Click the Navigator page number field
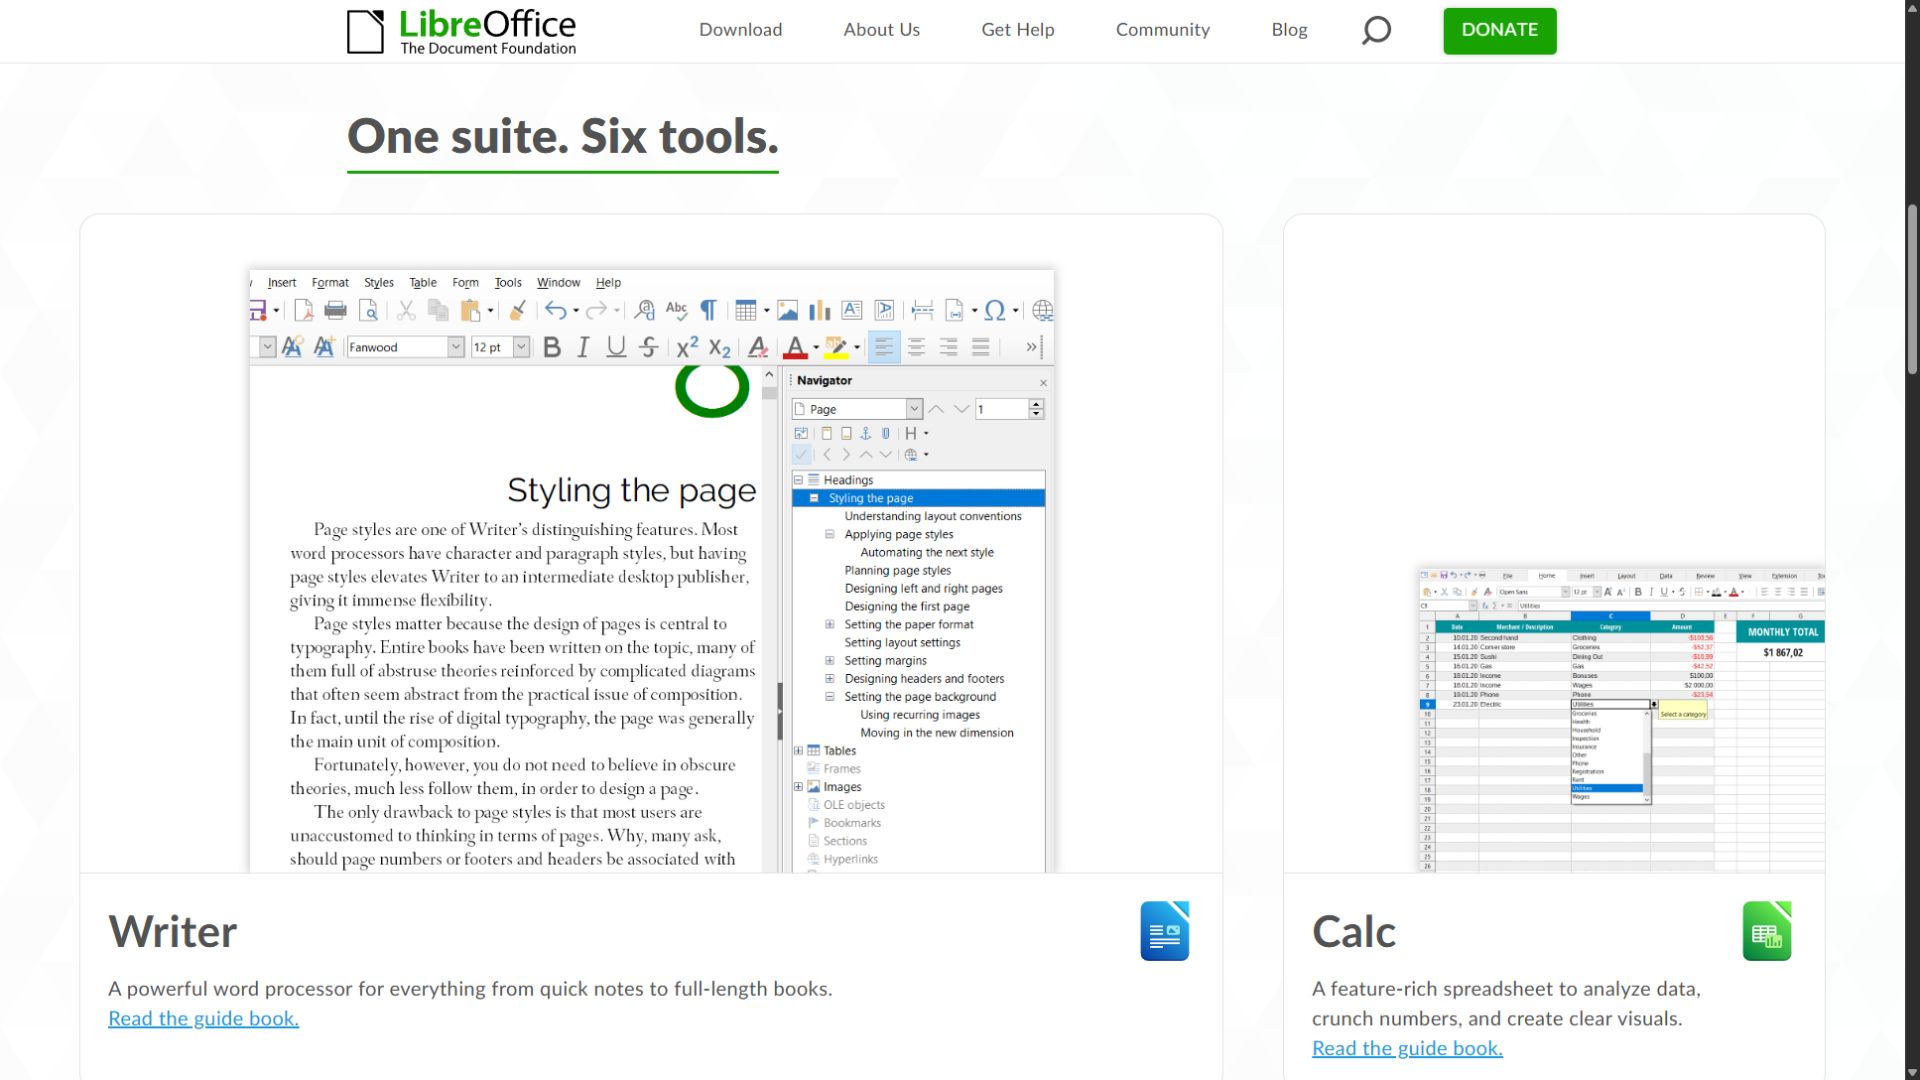 [1002, 409]
